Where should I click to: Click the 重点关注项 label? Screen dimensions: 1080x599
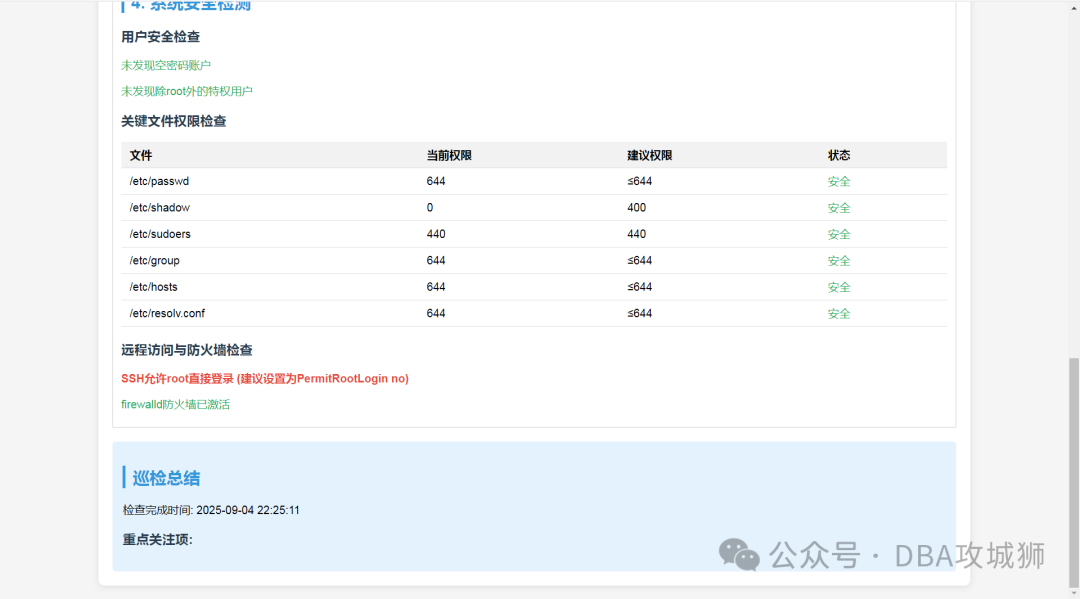click(x=158, y=540)
